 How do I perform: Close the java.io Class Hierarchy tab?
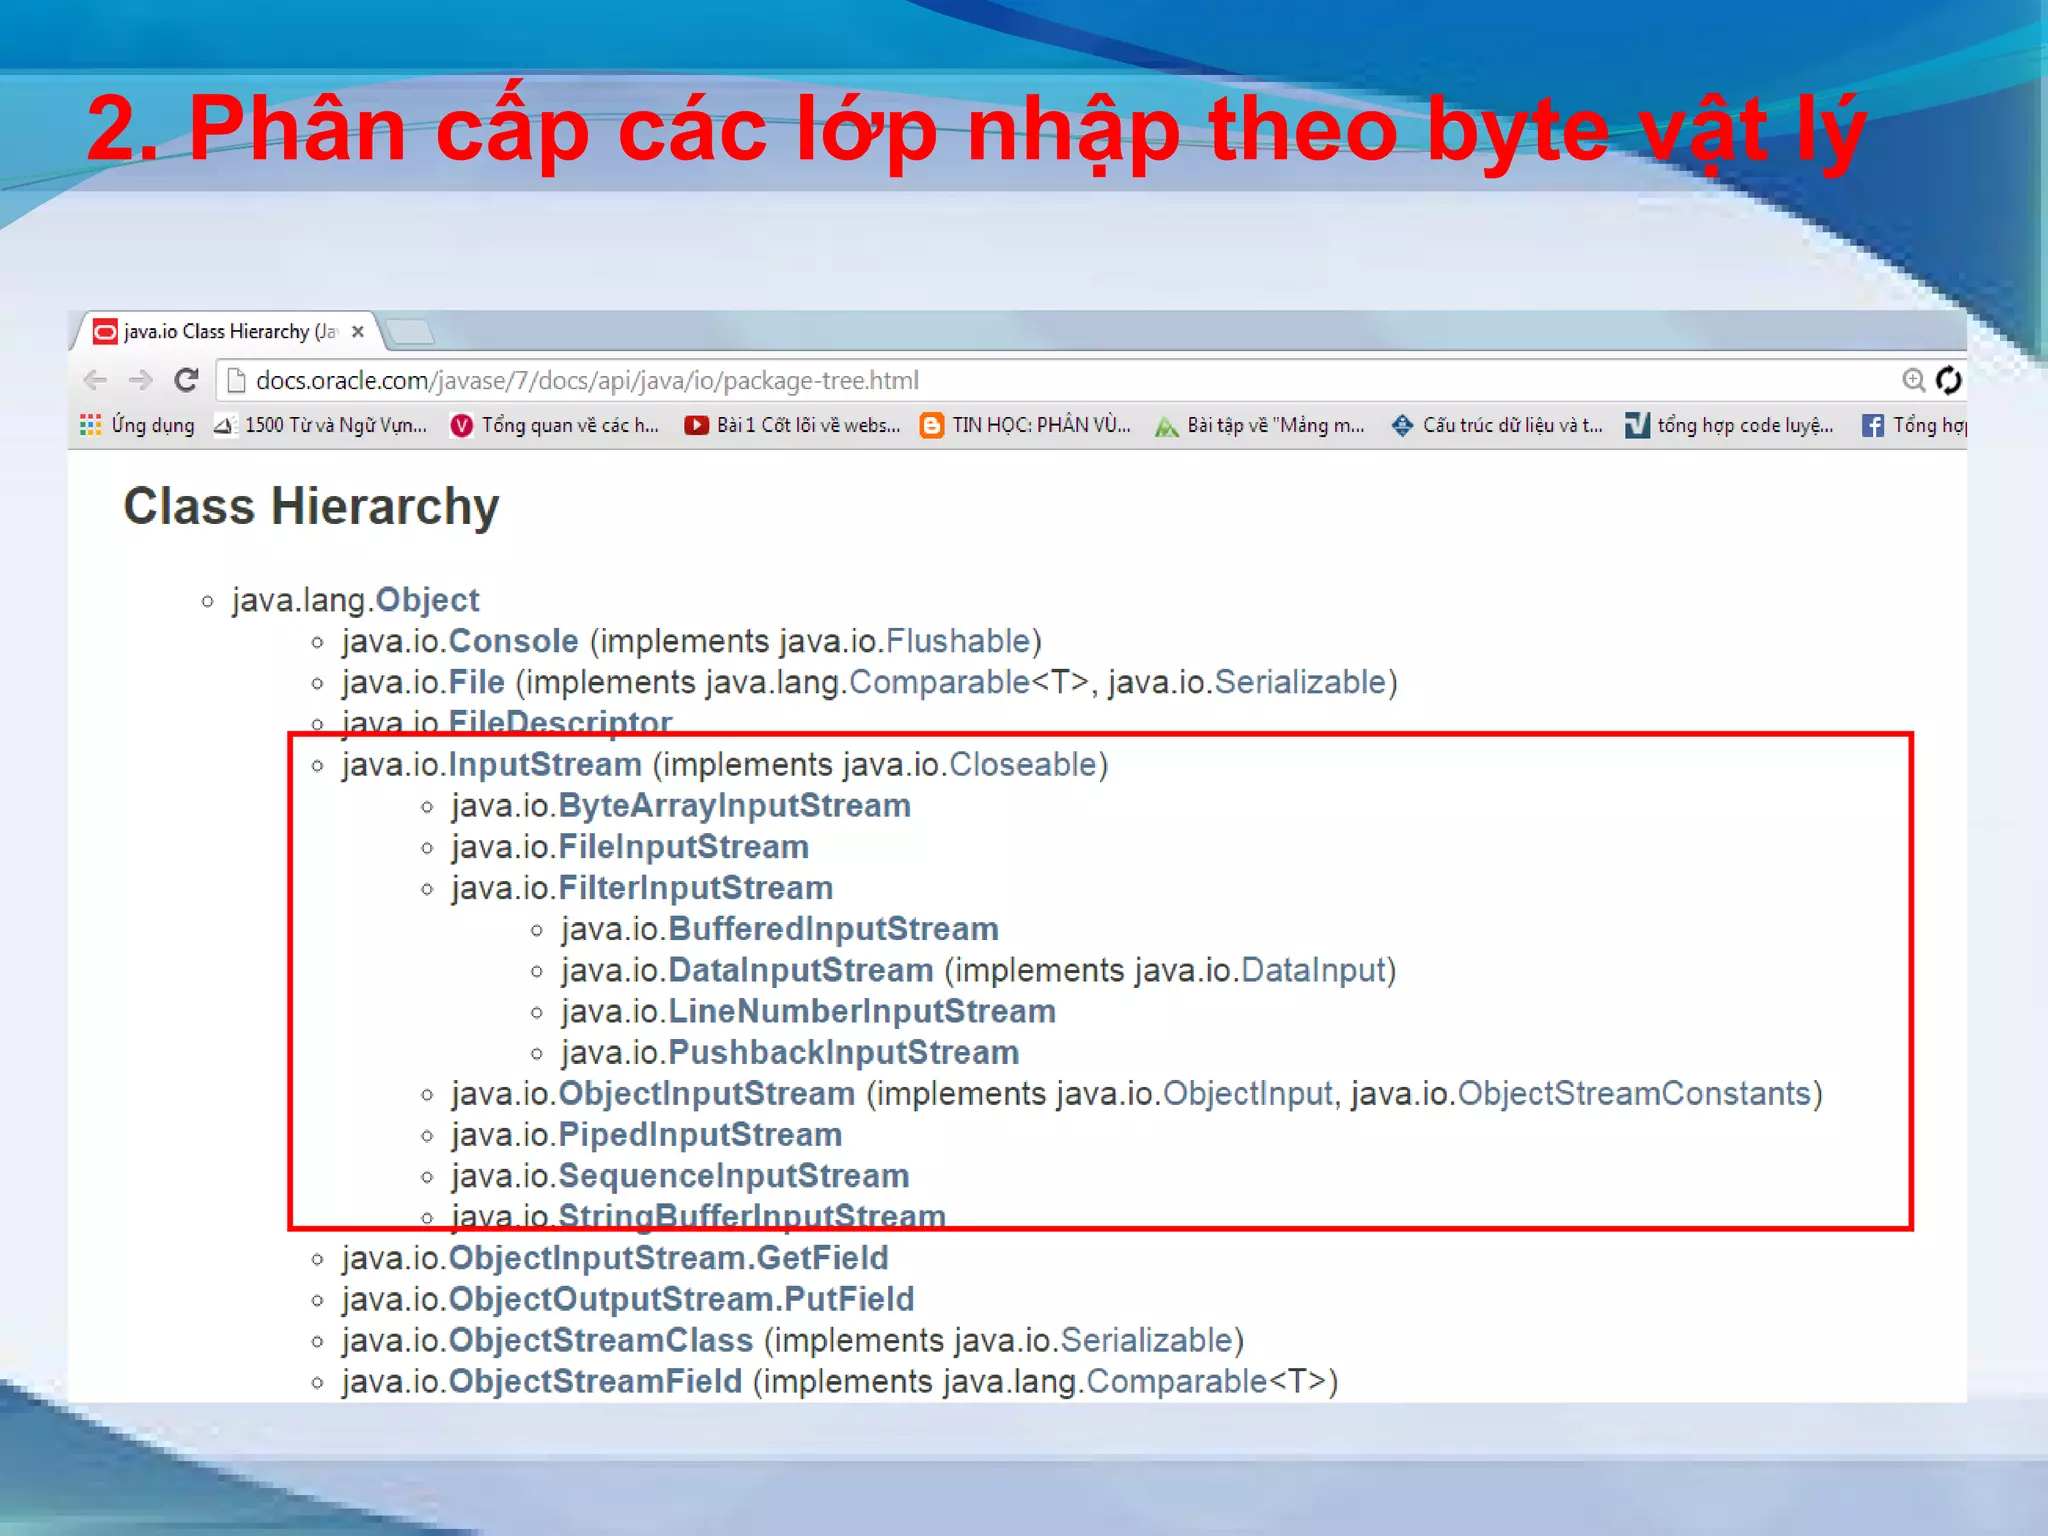pyautogui.click(x=357, y=331)
